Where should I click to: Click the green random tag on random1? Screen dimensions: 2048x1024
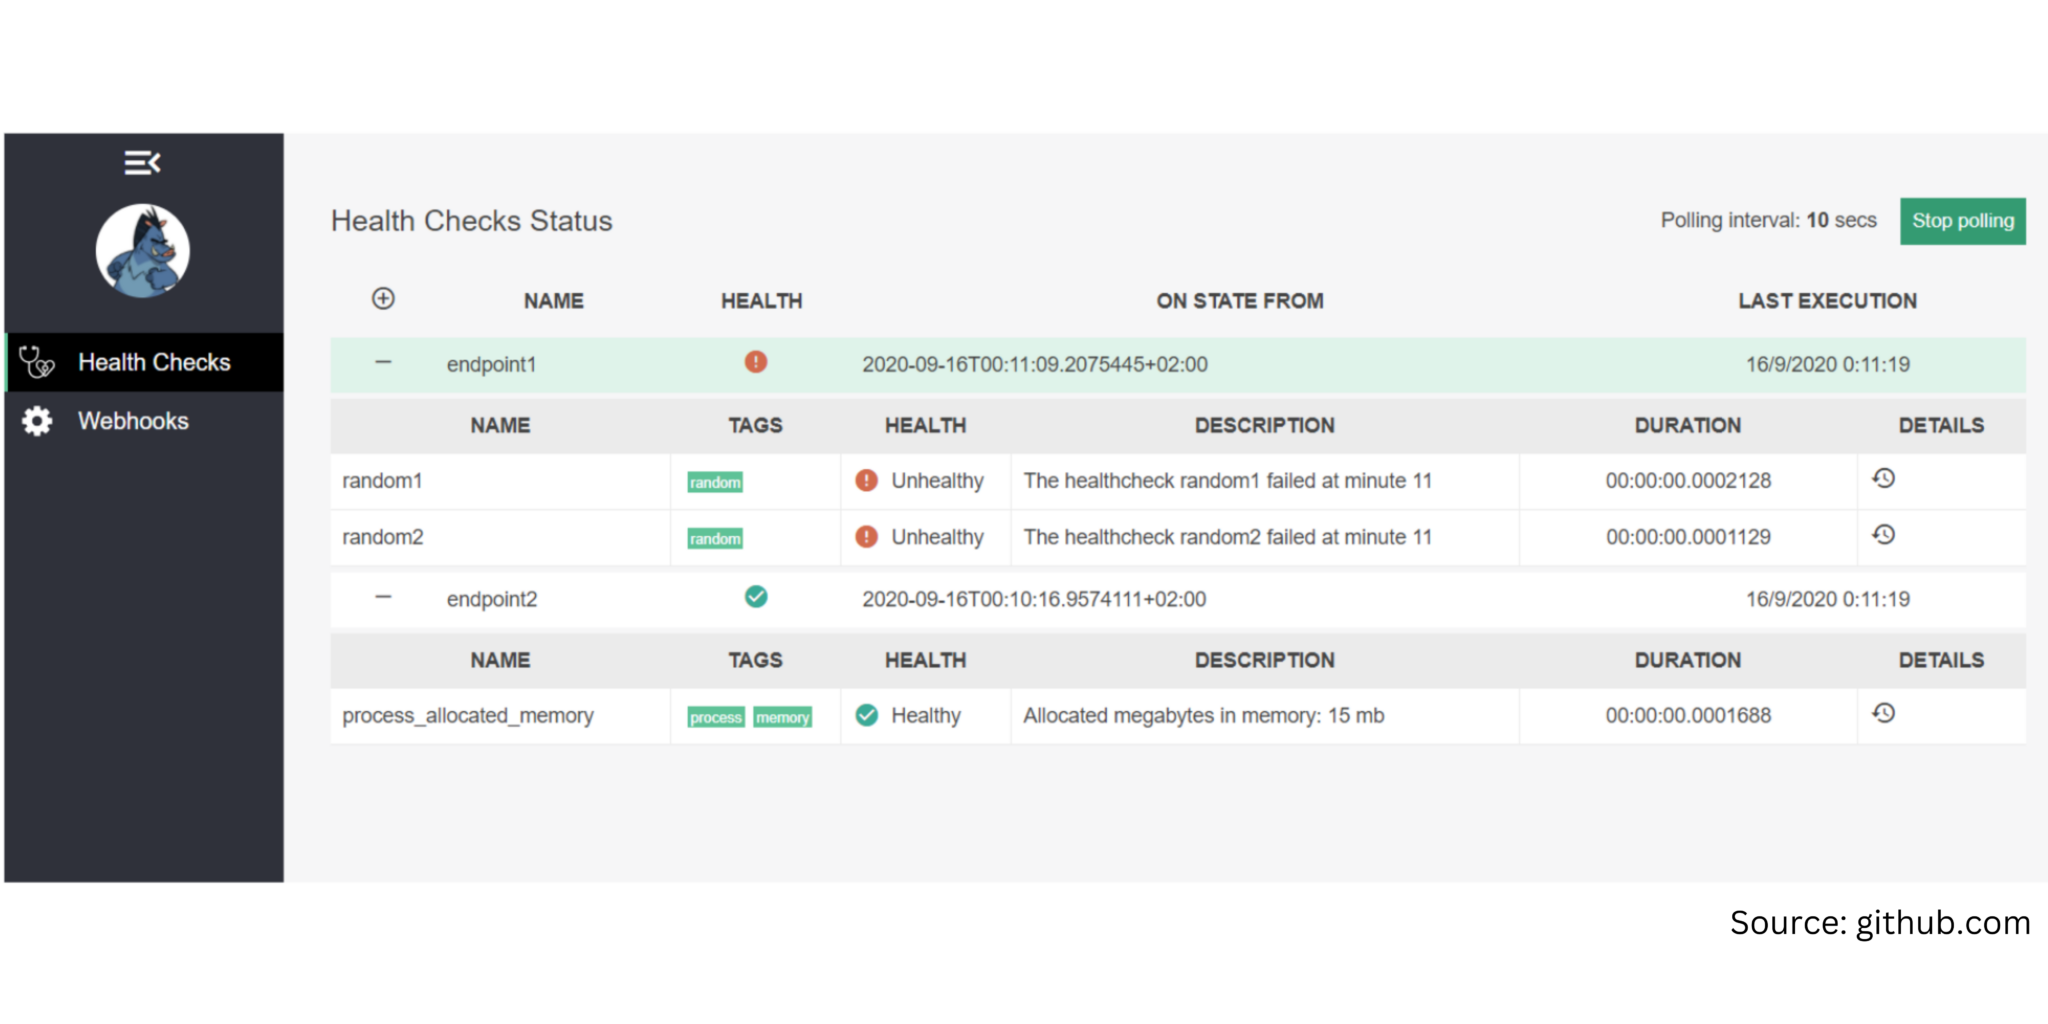tap(714, 481)
